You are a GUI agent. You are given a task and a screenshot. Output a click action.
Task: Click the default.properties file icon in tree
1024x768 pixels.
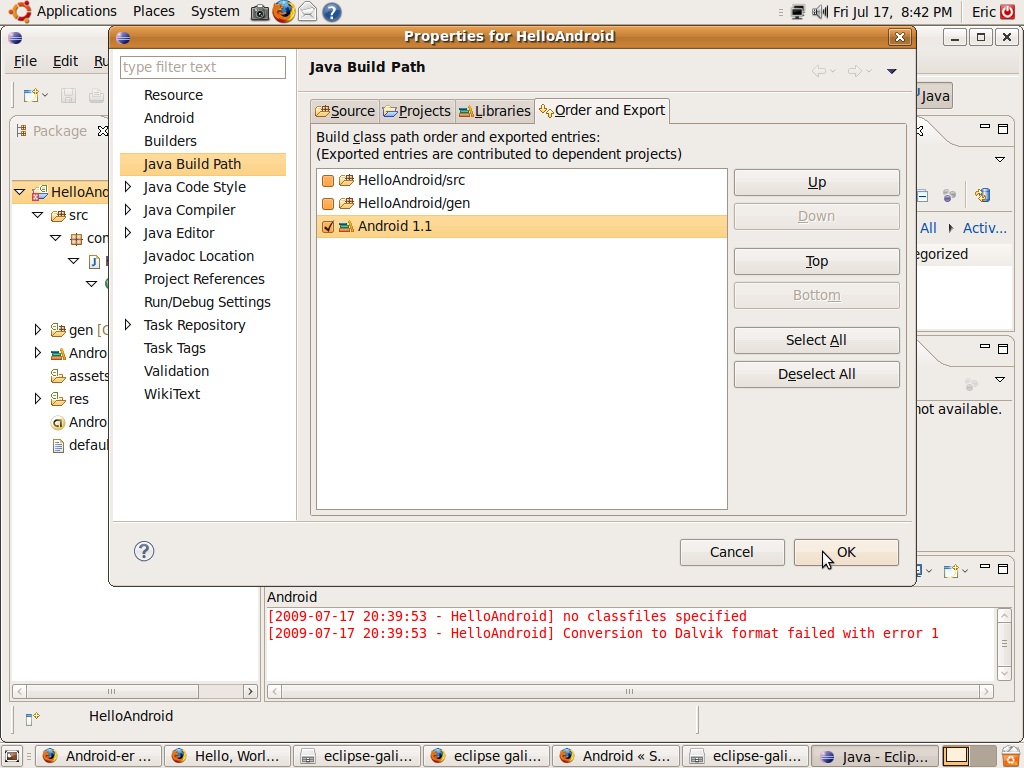coord(58,445)
